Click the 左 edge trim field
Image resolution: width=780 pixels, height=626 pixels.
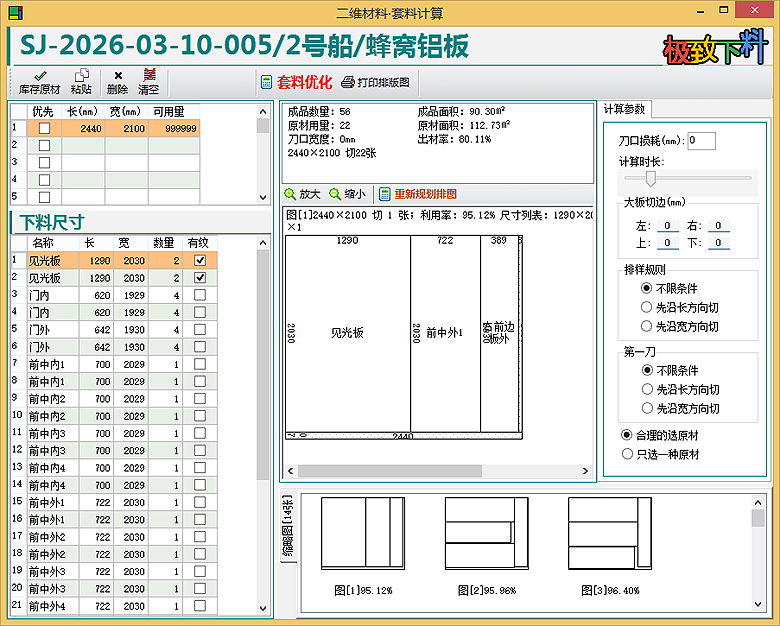click(x=668, y=226)
